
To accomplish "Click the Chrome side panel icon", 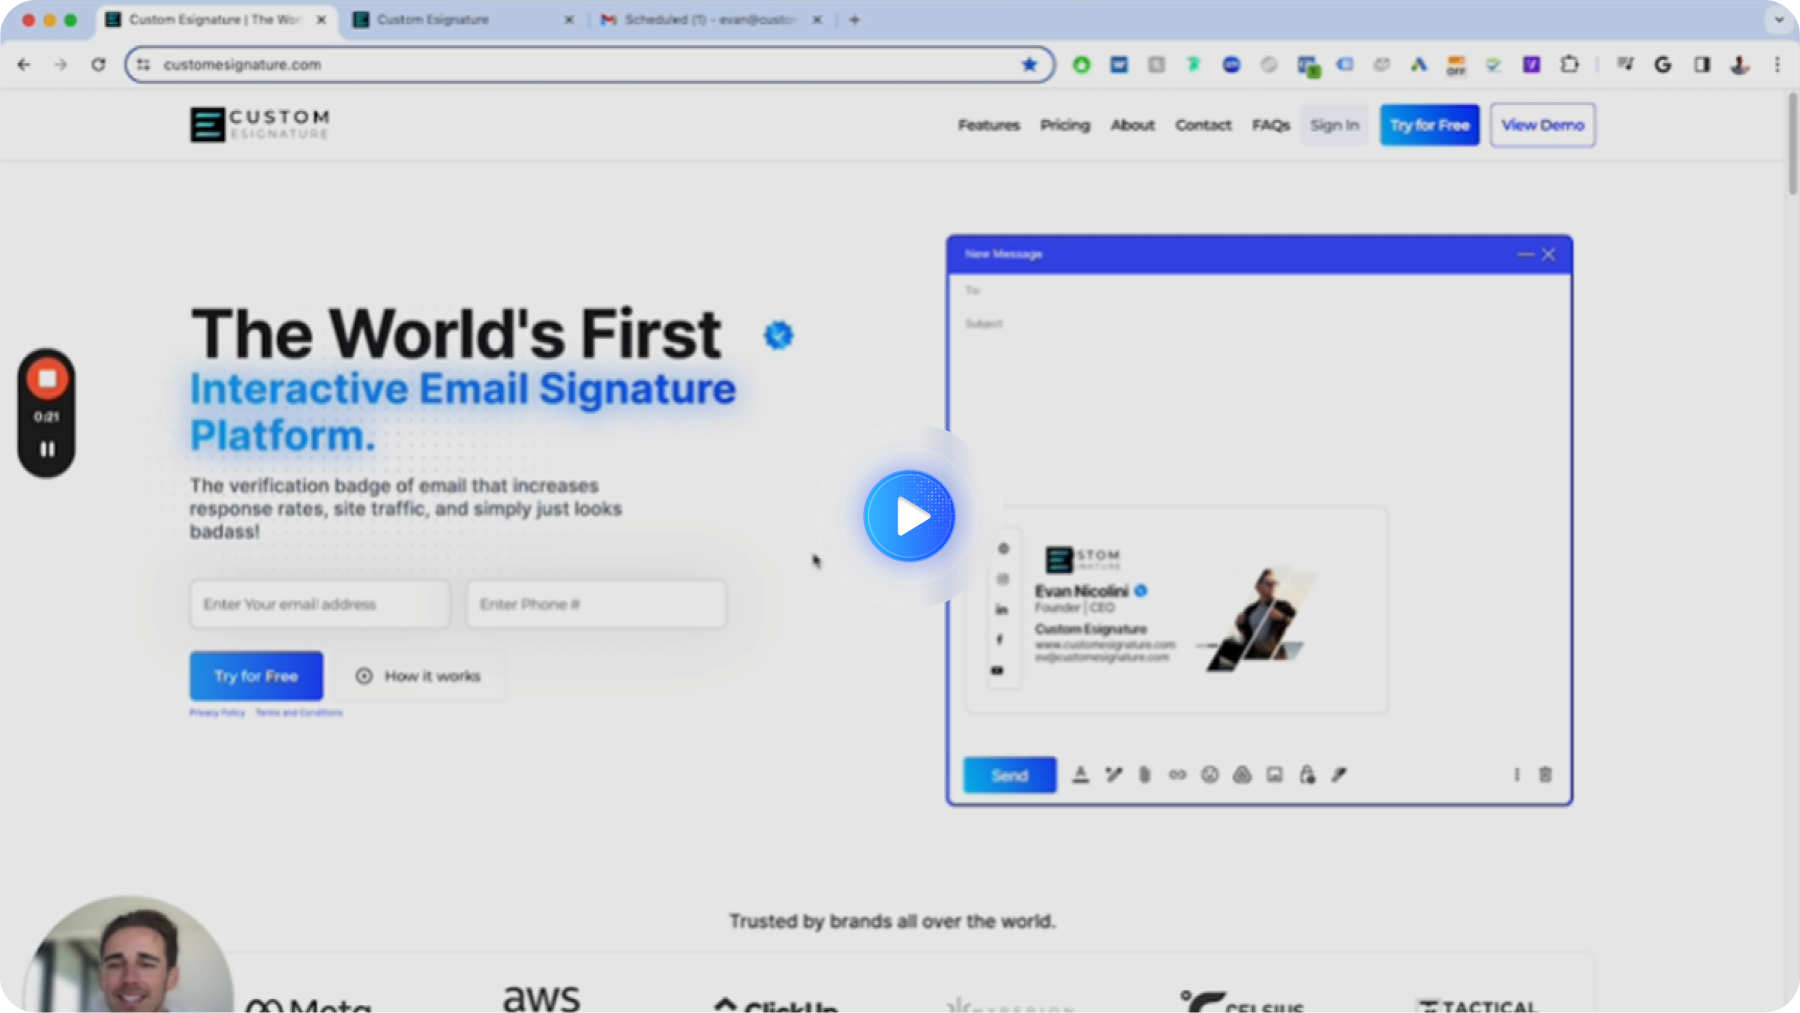I will point(1701,64).
